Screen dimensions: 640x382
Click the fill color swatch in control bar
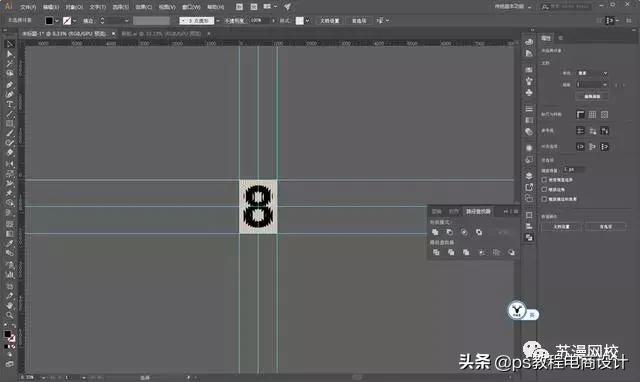click(x=49, y=21)
